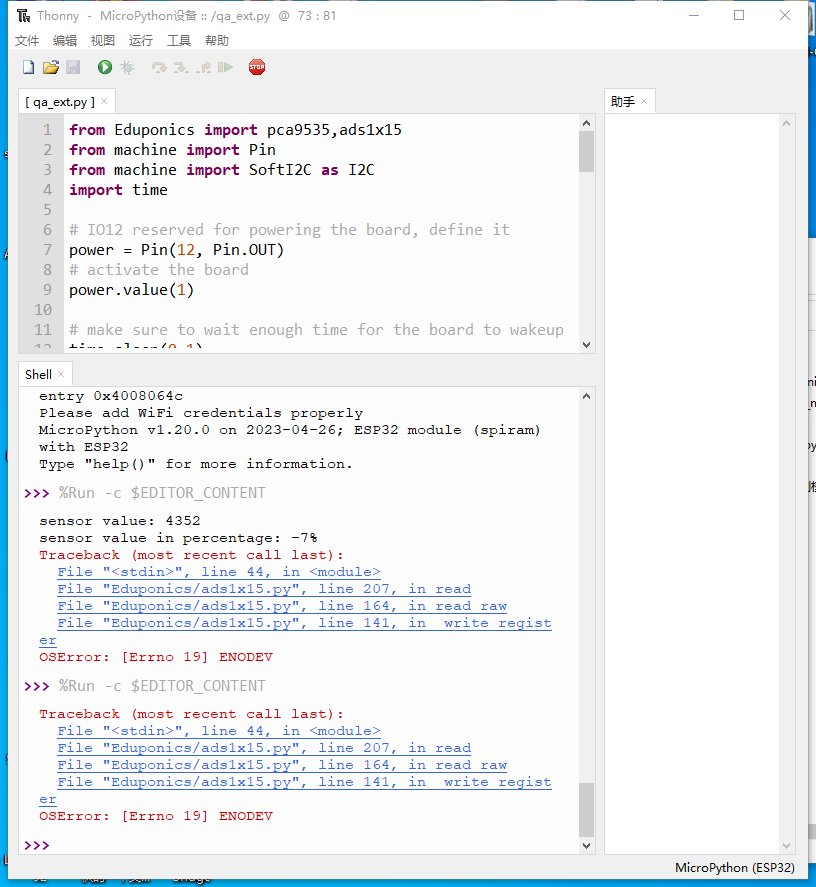Click code line 'power.value(1)'
This screenshot has width=816, height=887.
131,290
